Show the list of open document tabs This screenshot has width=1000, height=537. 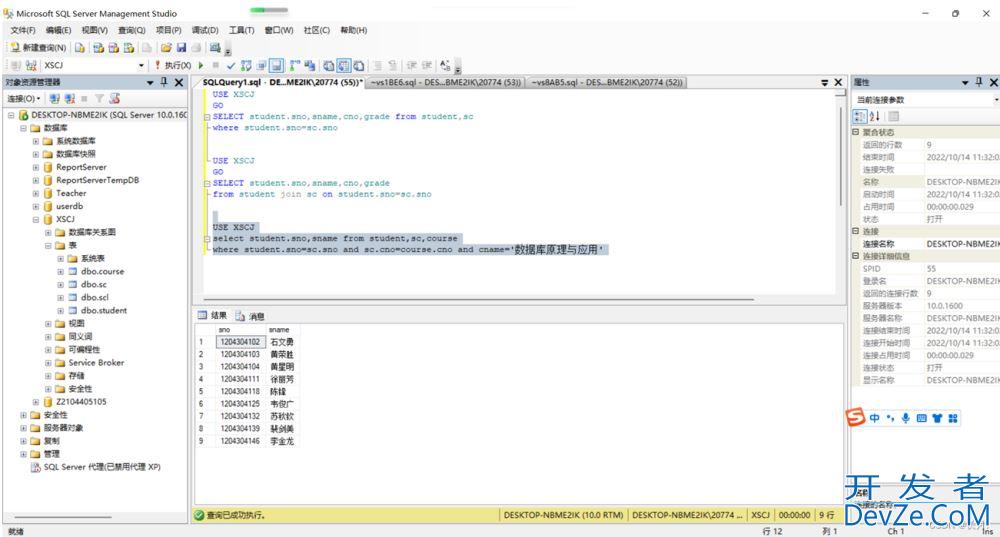tap(825, 83)
